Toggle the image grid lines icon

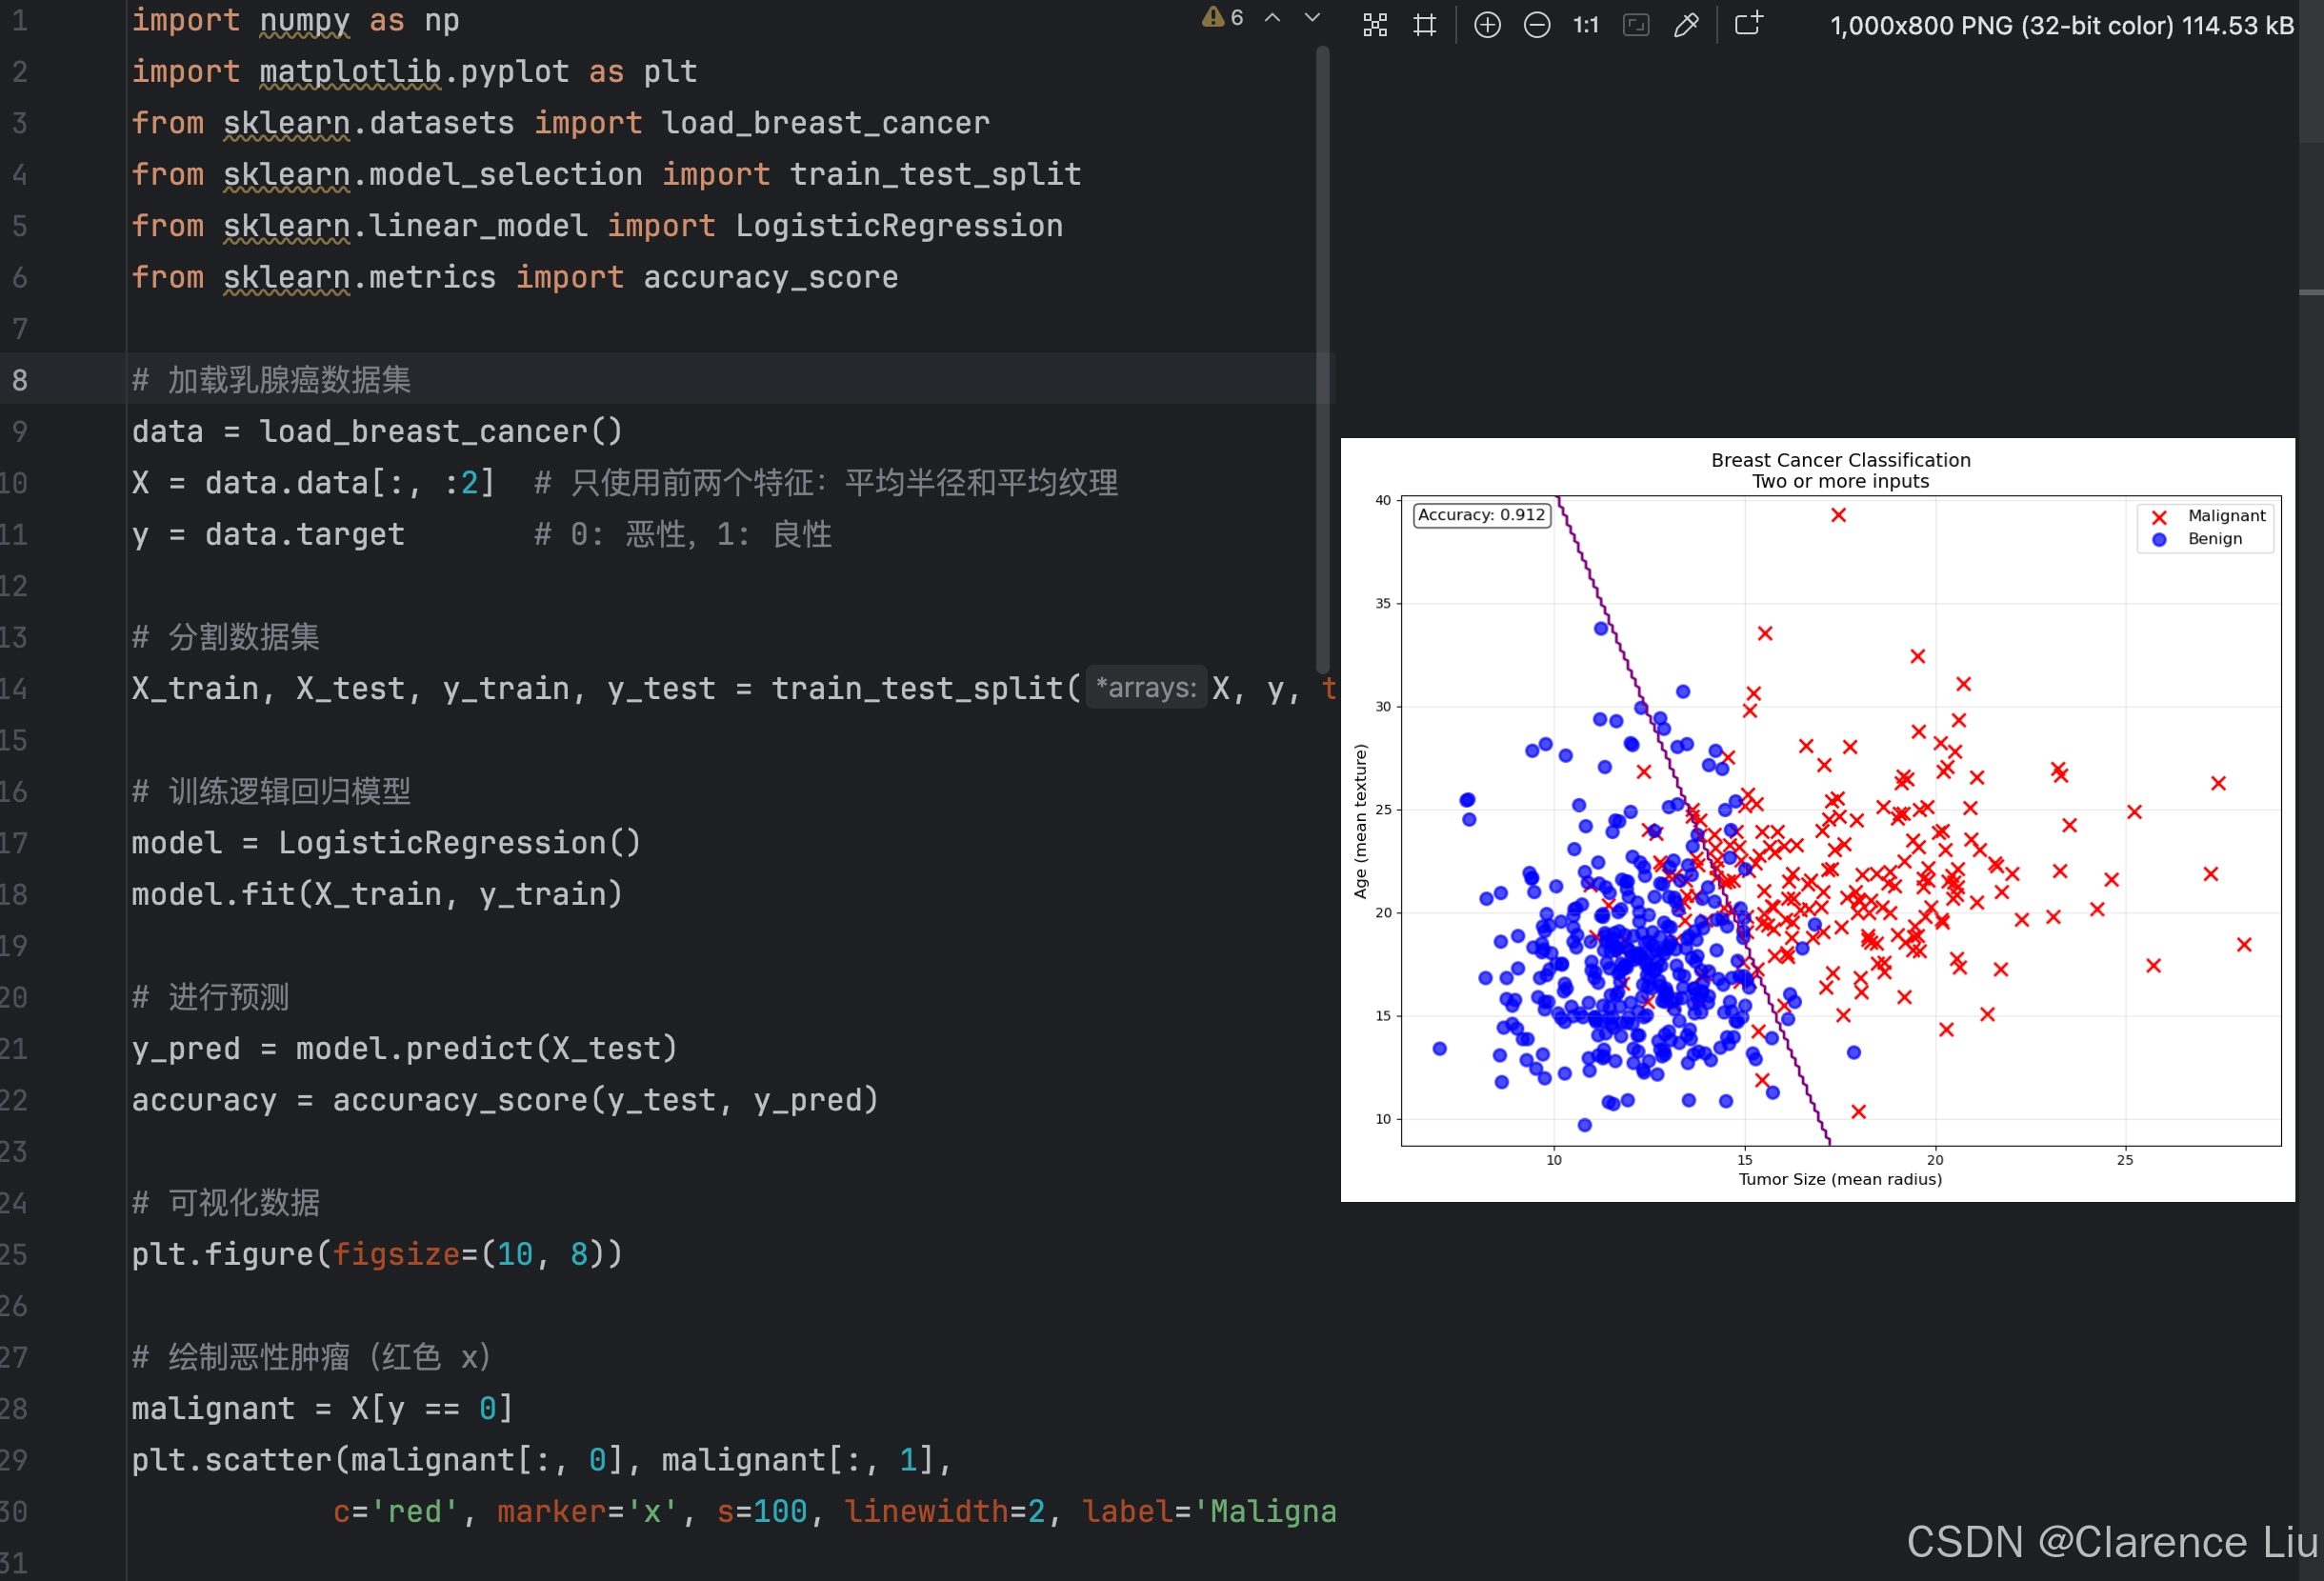1425,25
